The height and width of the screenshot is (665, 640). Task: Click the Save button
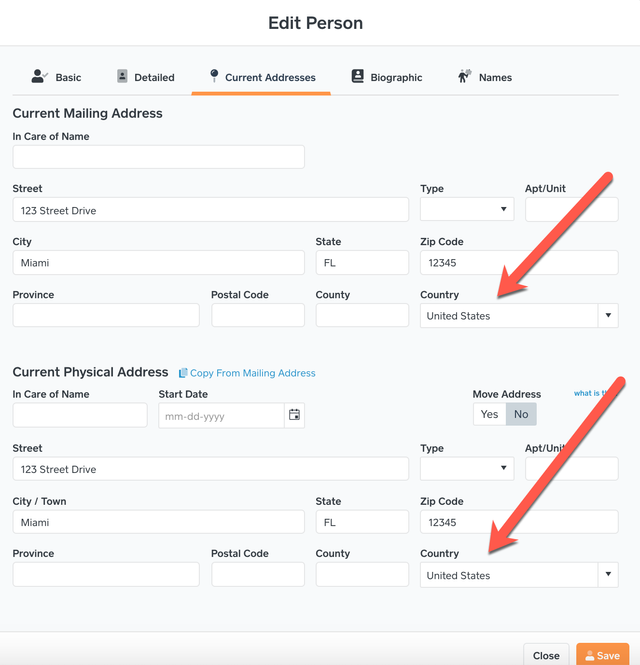click(602, 655)
